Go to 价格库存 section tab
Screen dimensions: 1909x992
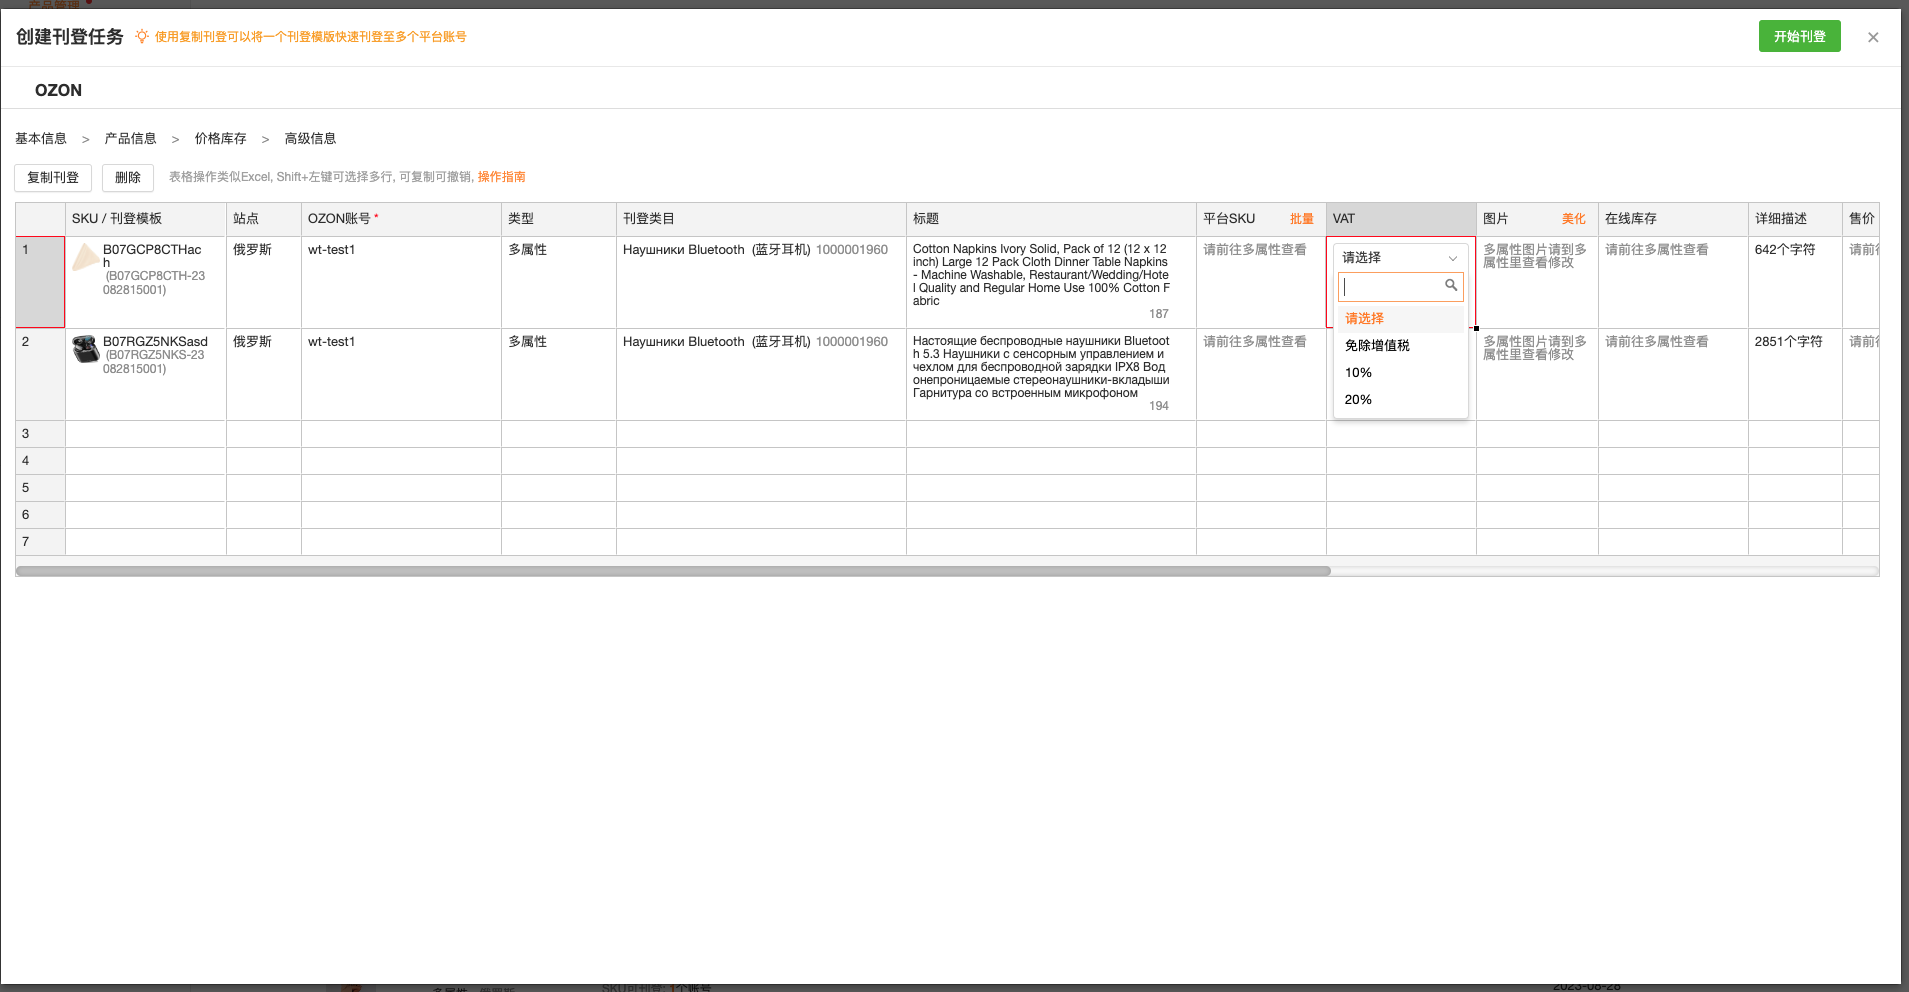click(220, 139)
